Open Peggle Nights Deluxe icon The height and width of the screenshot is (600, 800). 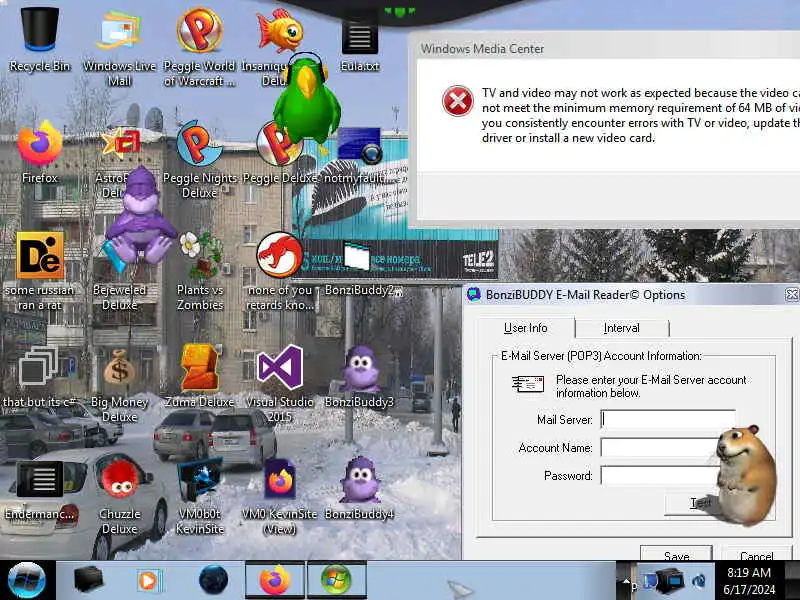click(x=199, y=158)
